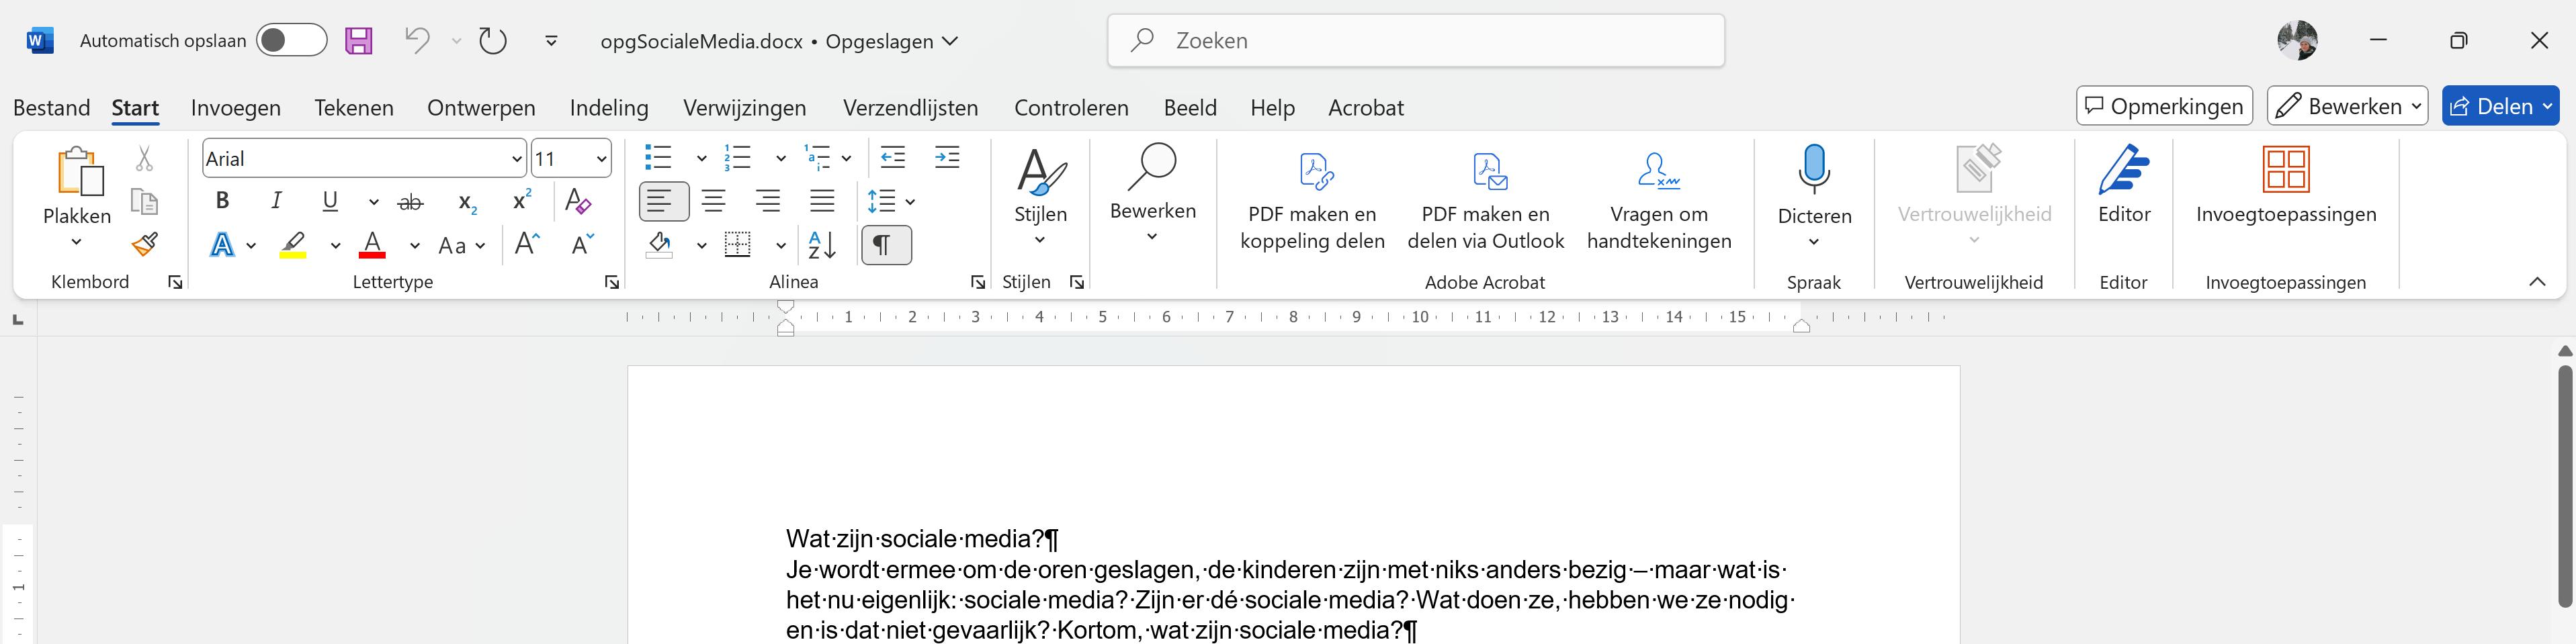Viewport: 2576px width, 644px height.
Task: Toggle the Automatisch opslaan switch
Action: (291, 41)
